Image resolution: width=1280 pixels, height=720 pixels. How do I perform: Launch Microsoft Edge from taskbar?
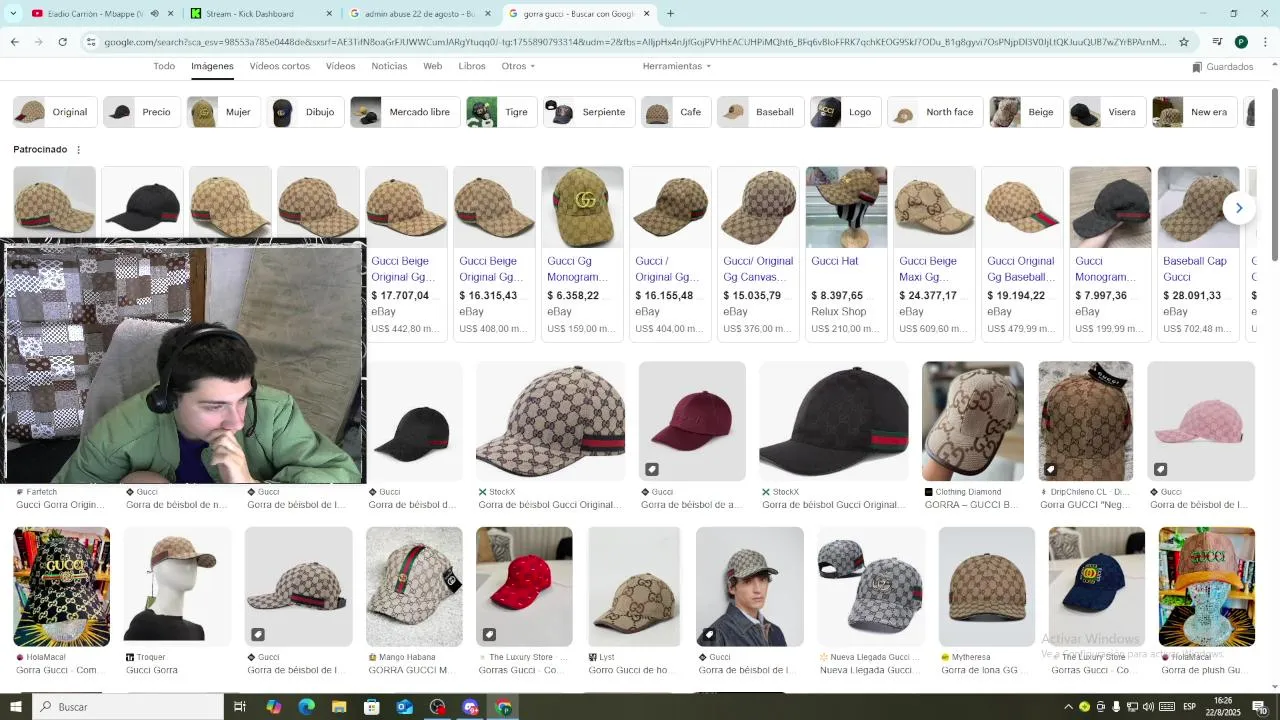(306, 707)
